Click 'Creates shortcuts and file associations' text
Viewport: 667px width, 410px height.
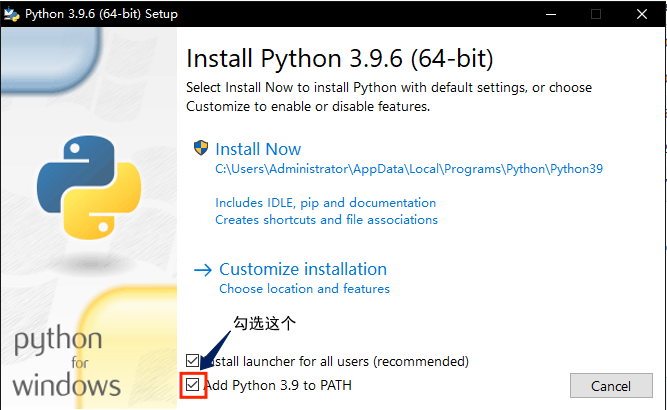[326, 219]
